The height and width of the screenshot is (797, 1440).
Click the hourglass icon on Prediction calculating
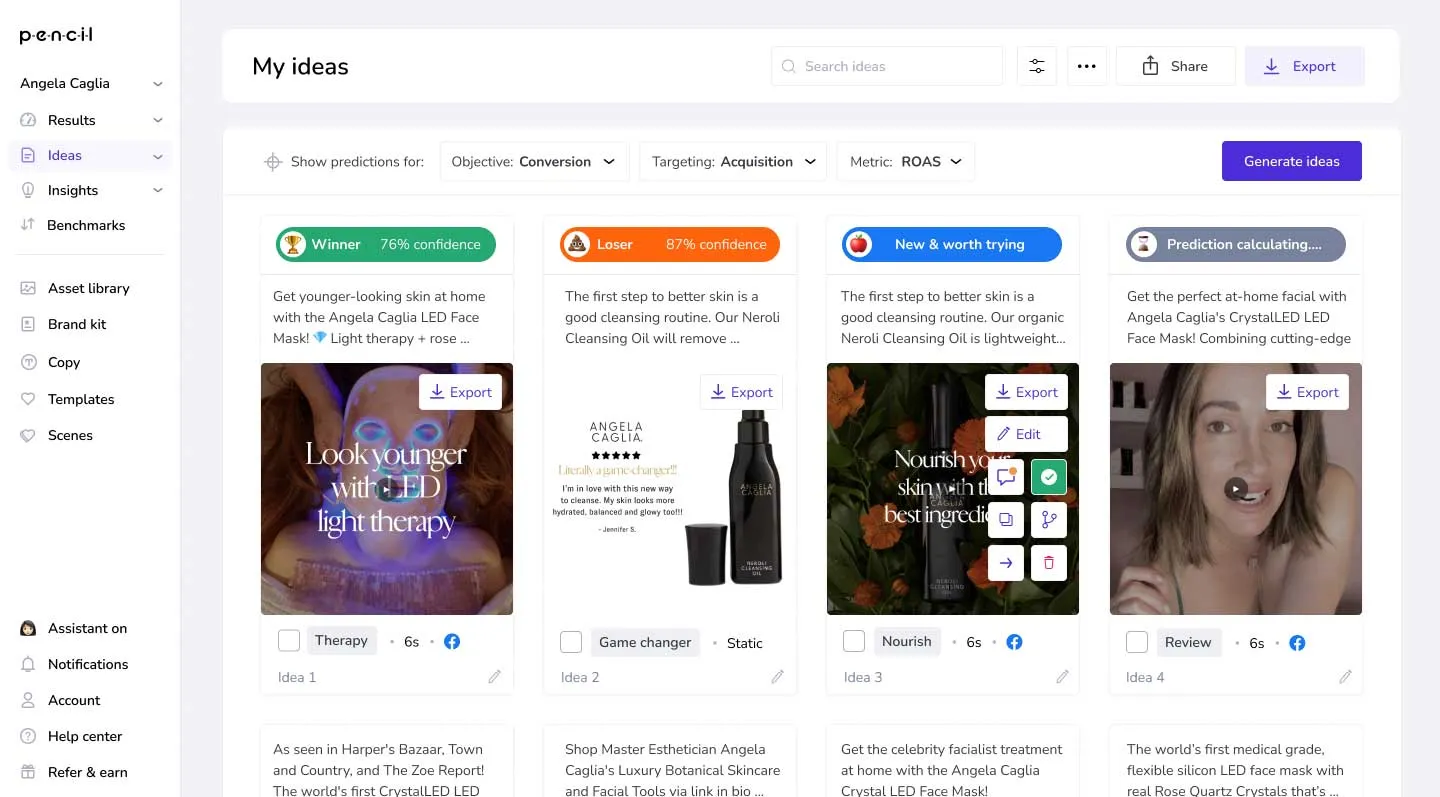click(1144, 244)
